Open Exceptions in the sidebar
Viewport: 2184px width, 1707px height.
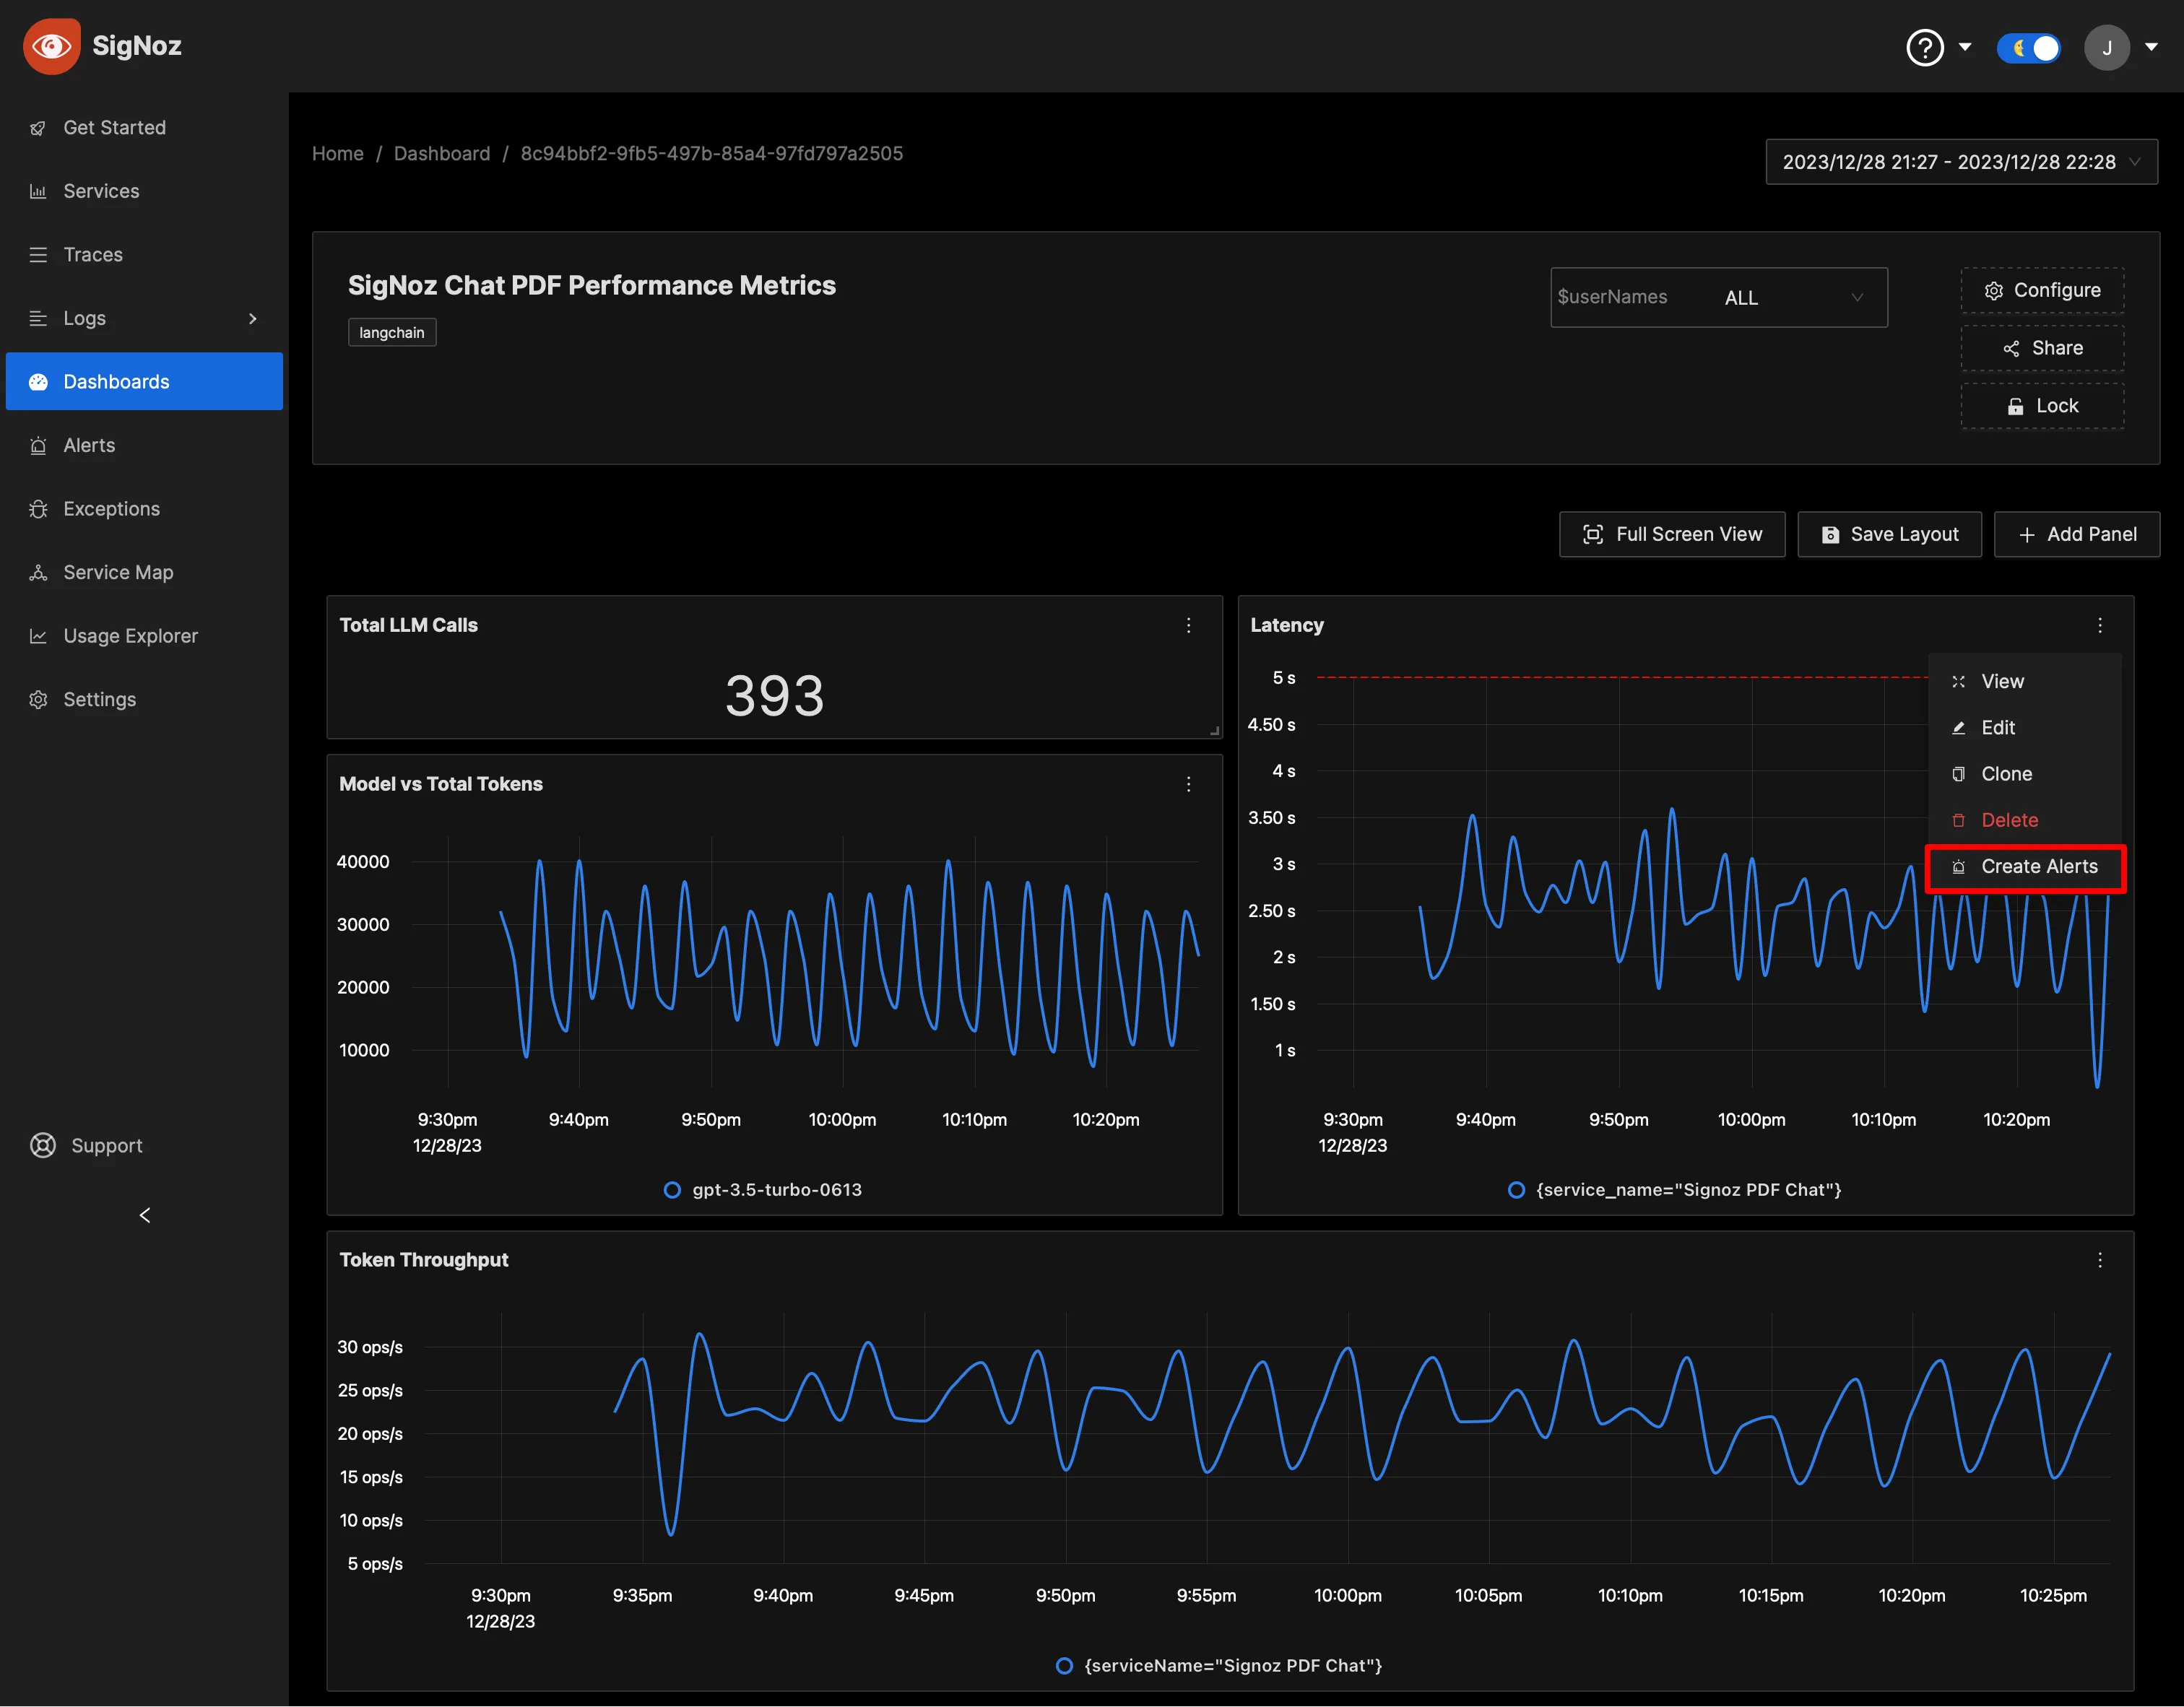tap(144, 509)
